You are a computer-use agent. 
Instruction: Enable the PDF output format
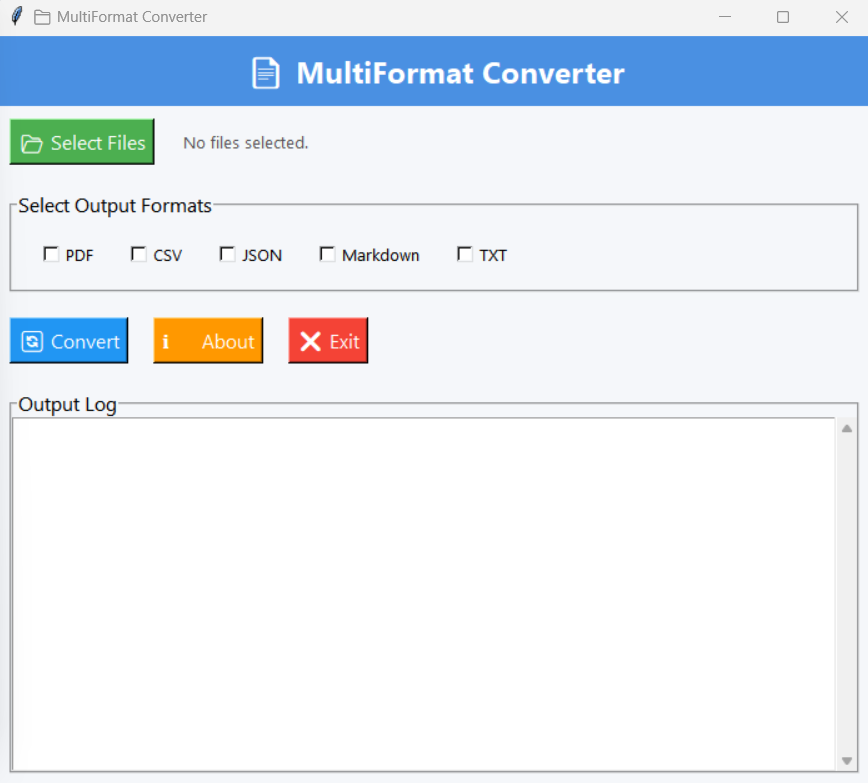pyautogui.click(x=50, y=253)
